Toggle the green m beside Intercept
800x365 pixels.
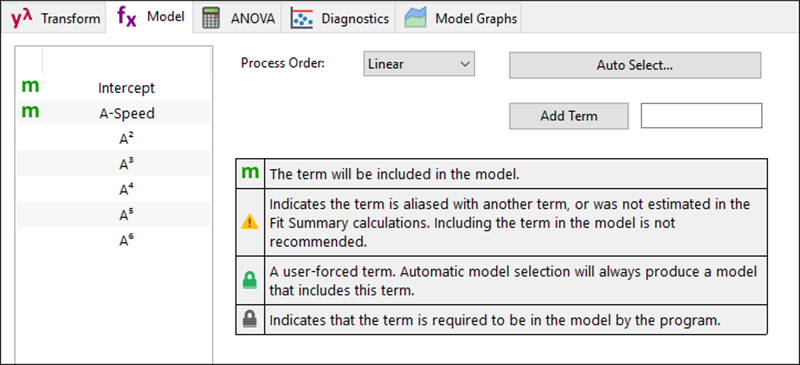click(30, 87)
